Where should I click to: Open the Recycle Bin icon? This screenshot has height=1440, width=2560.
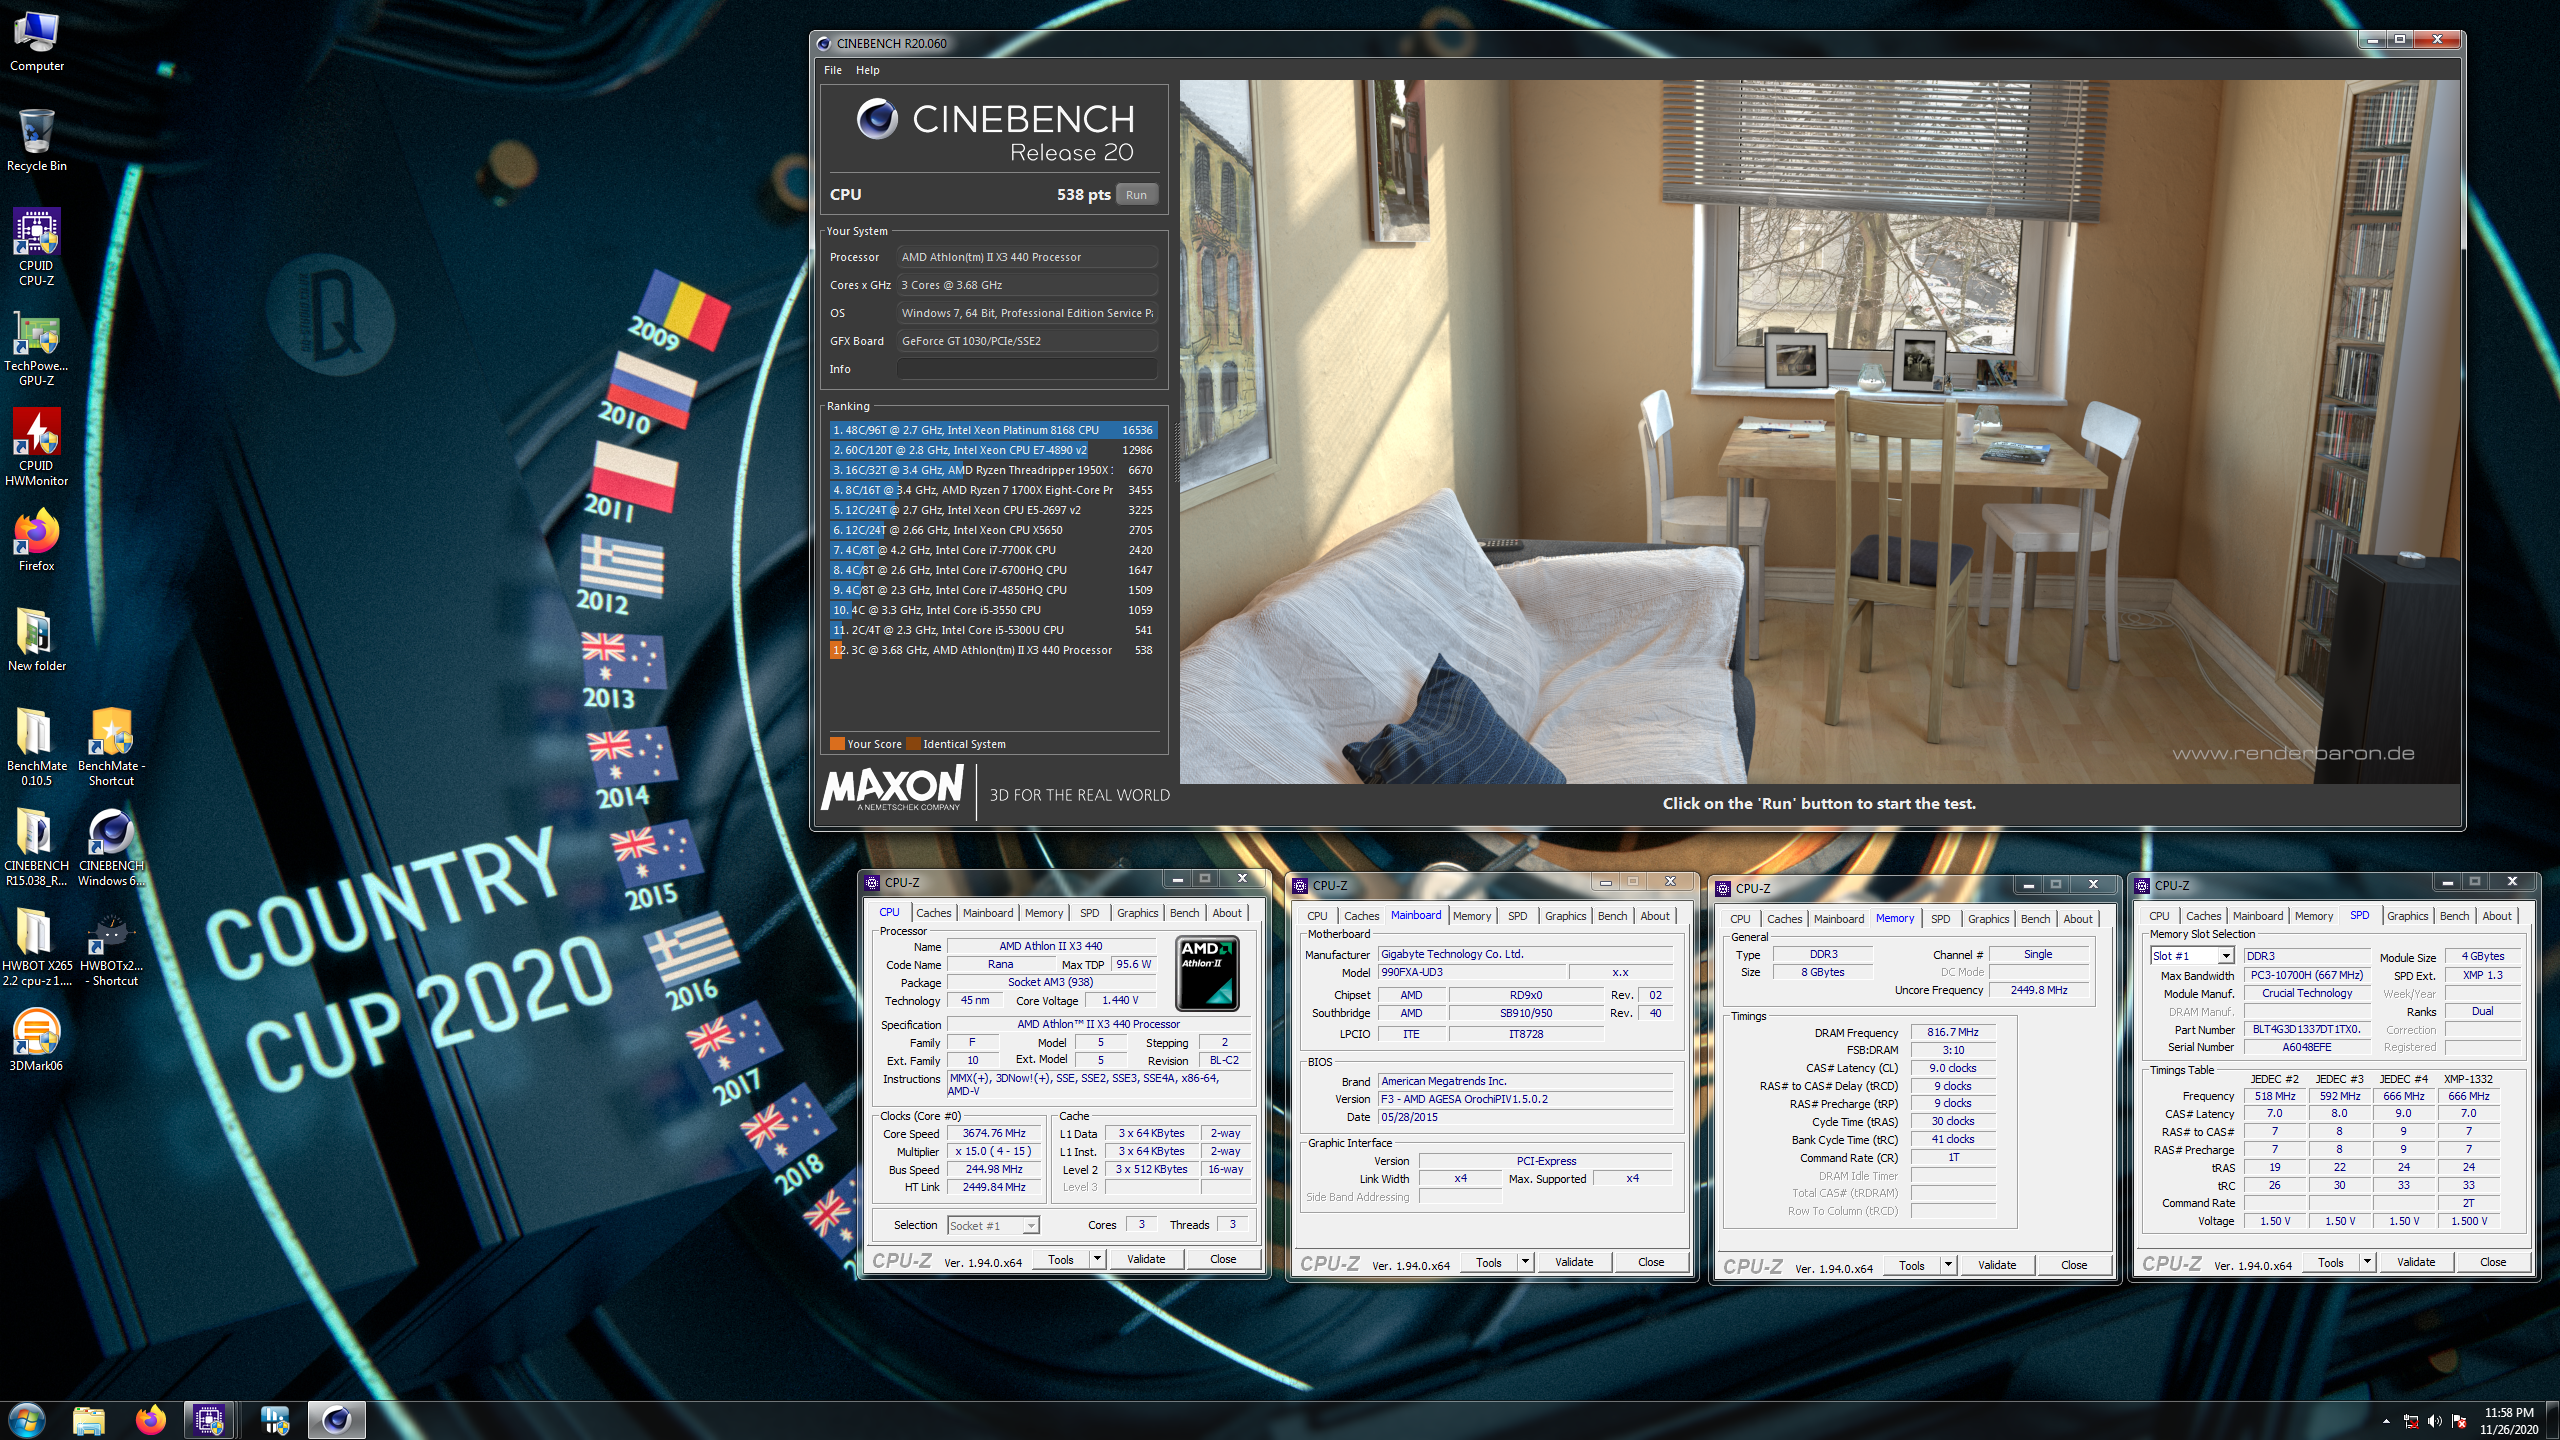37,140
